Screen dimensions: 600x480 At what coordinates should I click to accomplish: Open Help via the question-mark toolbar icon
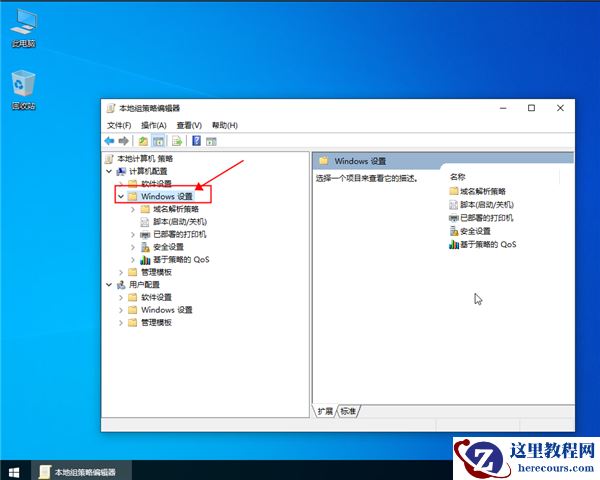[x=196, y=141]
